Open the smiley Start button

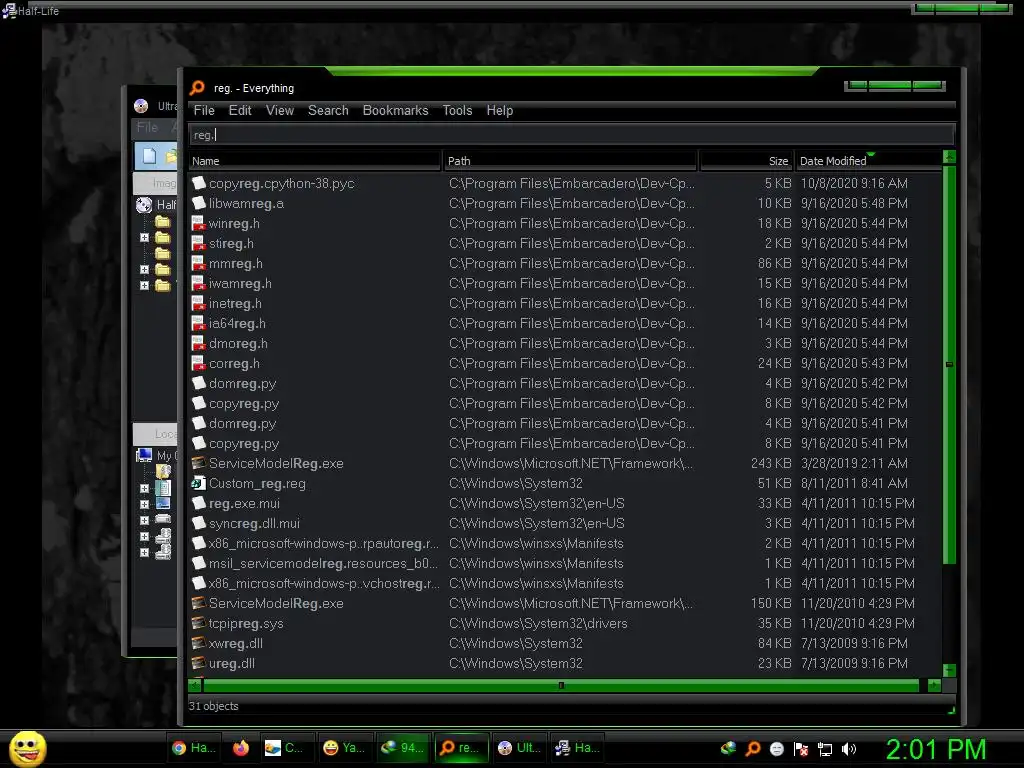[x=27, y=748]
